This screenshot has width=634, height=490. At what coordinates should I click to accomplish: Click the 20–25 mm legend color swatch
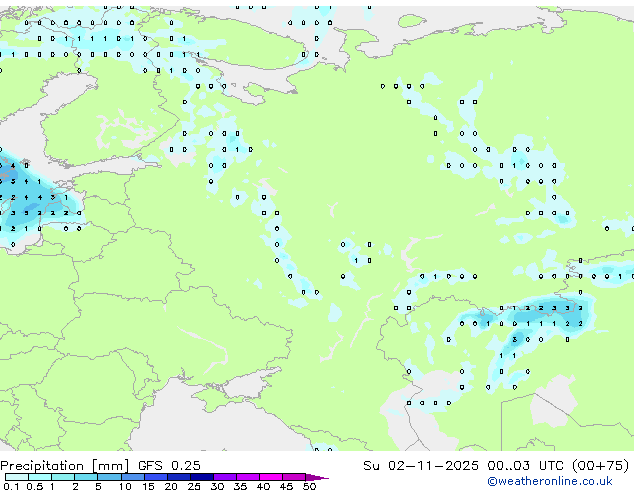click(x=178, y=477)
